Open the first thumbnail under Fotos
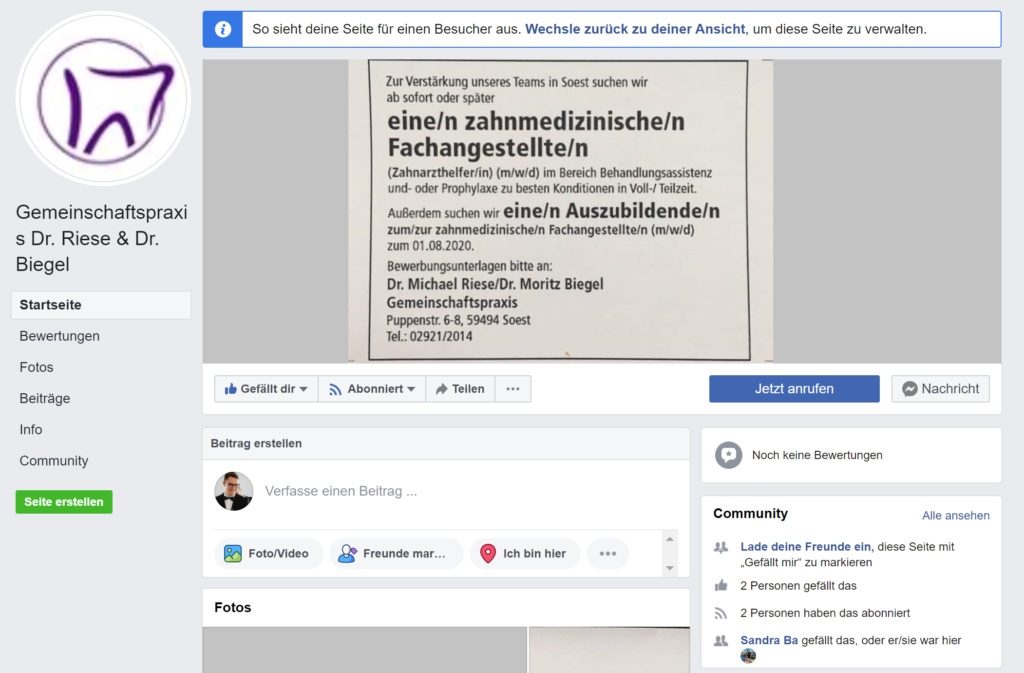This screenshot has width=1024, height=673. (364, 650)
